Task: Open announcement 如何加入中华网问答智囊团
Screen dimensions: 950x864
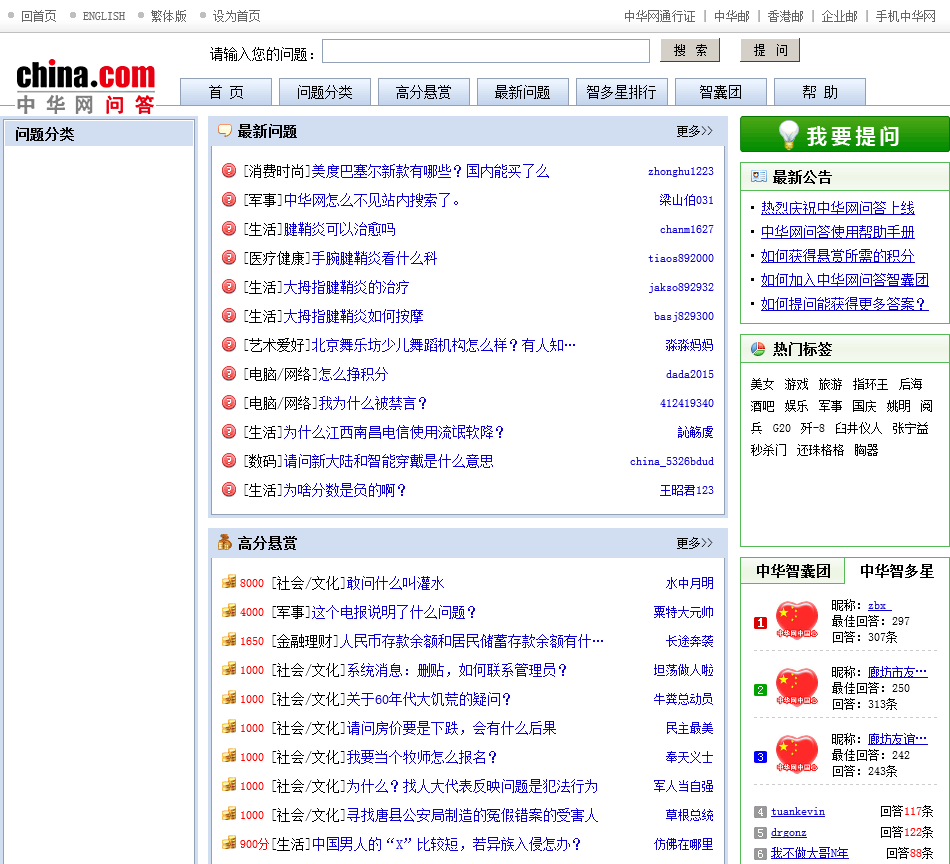Action: 845,280
